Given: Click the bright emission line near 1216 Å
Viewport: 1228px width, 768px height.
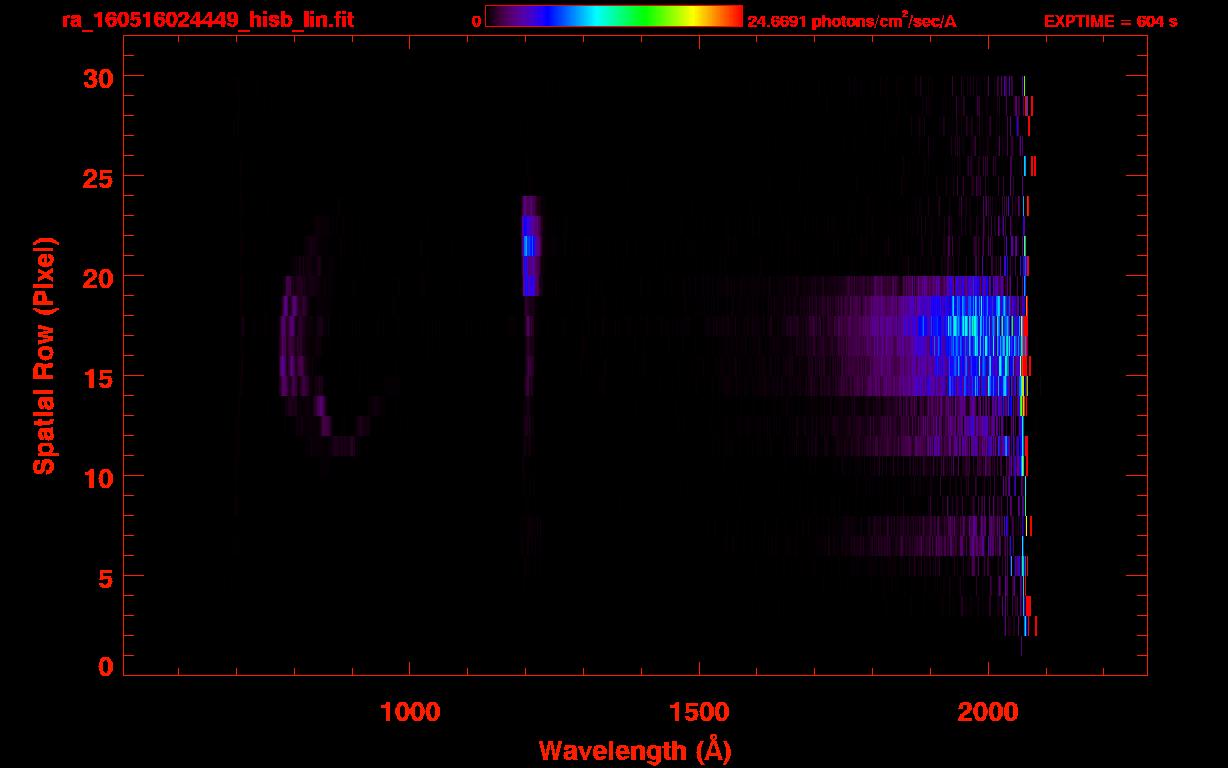Looking at the screenshot, I should [x=531, y=245].
